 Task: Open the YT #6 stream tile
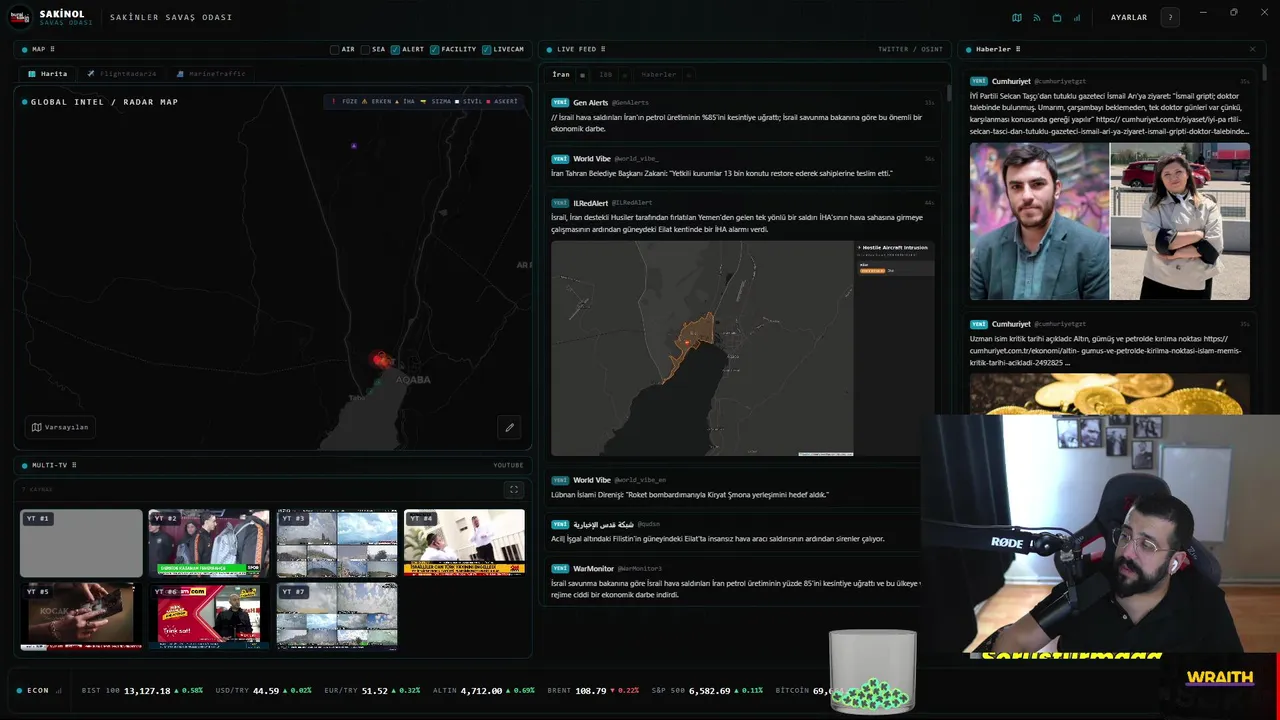coord(209,616)
